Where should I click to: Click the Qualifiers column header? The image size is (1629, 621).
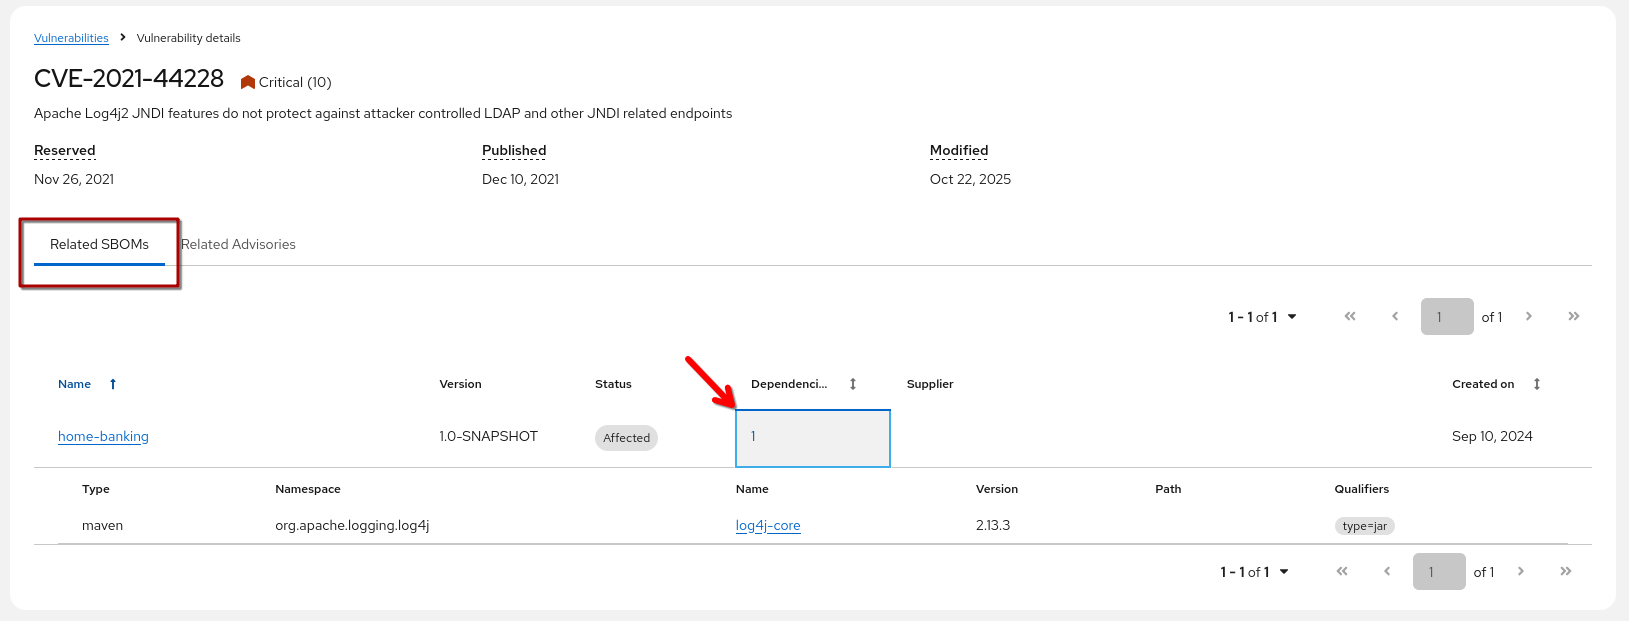click(1362, 489)
